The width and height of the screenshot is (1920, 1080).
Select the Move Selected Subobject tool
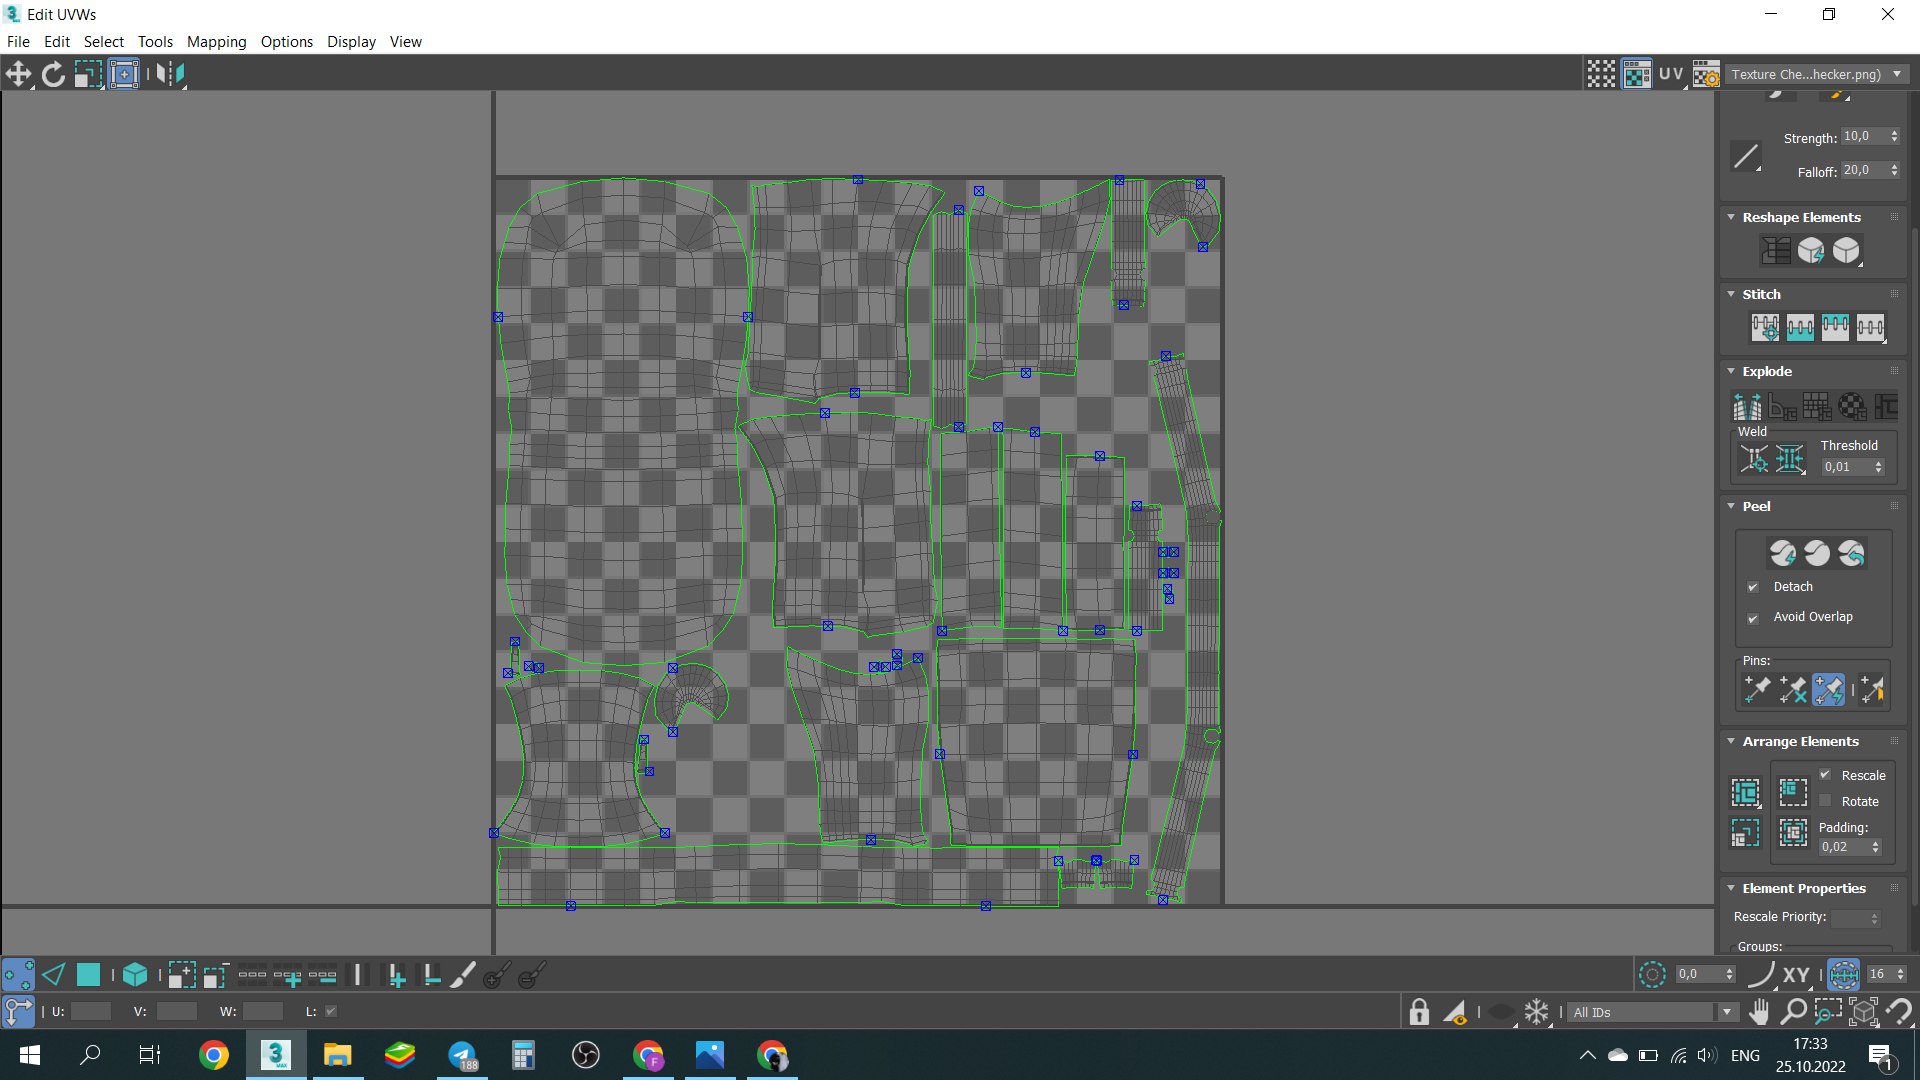pyautogui.click(x=18, y=74)
